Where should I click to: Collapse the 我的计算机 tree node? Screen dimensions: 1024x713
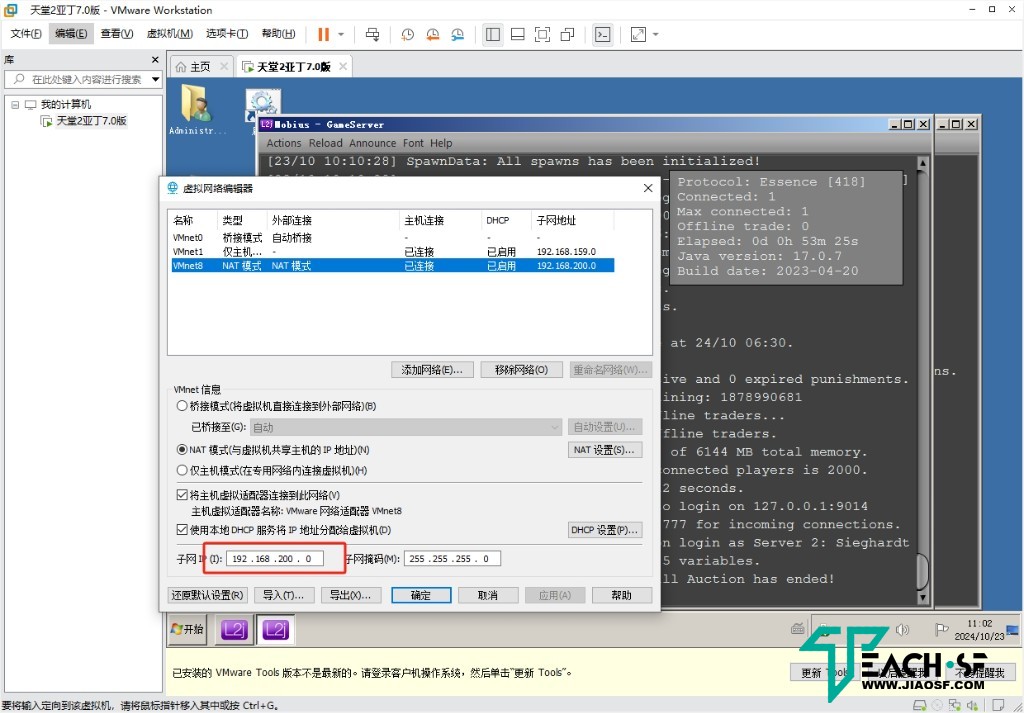15,104
